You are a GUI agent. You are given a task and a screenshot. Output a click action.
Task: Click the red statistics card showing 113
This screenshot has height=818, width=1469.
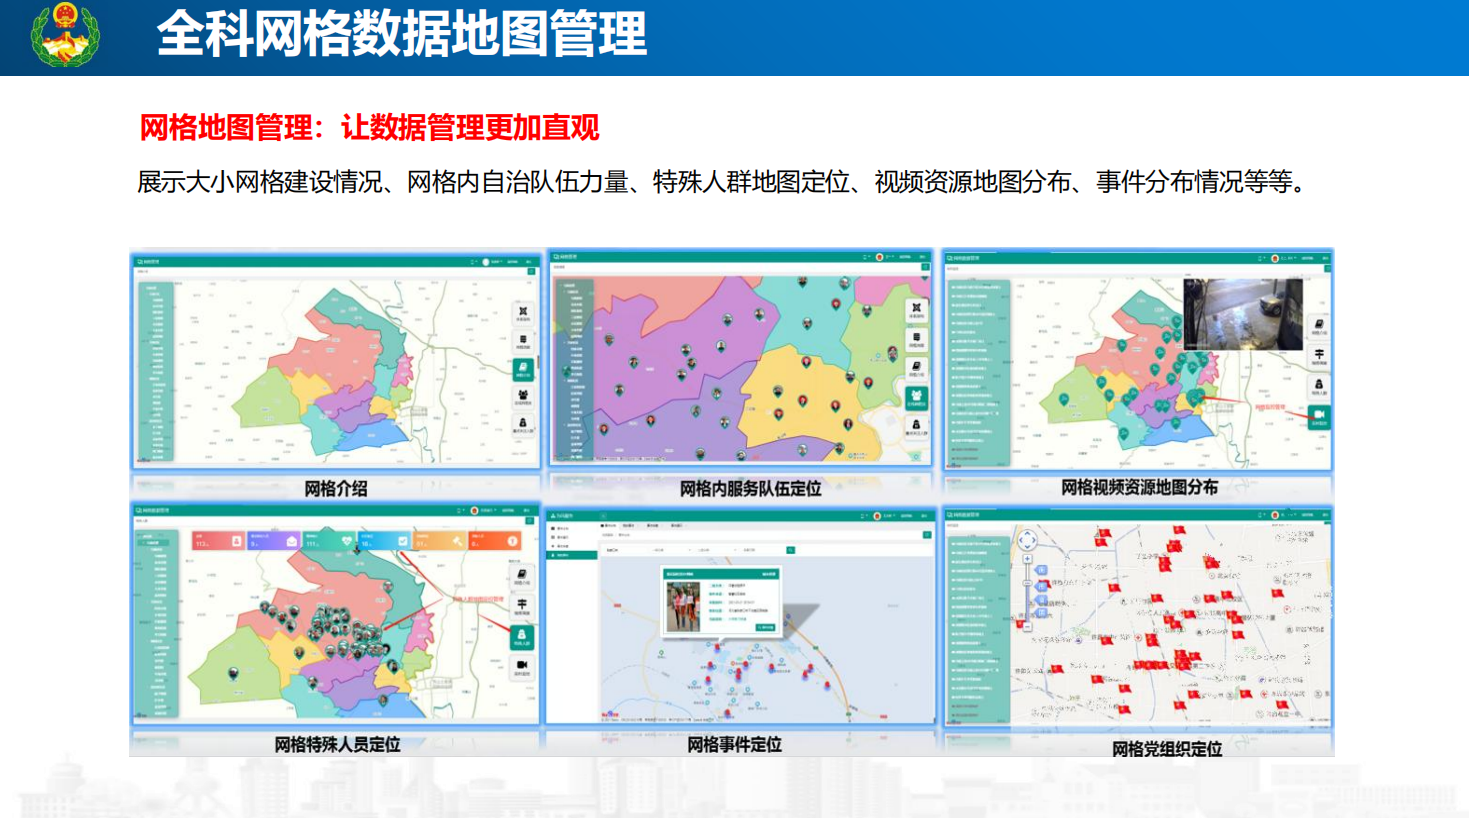(x=217, y=541)
